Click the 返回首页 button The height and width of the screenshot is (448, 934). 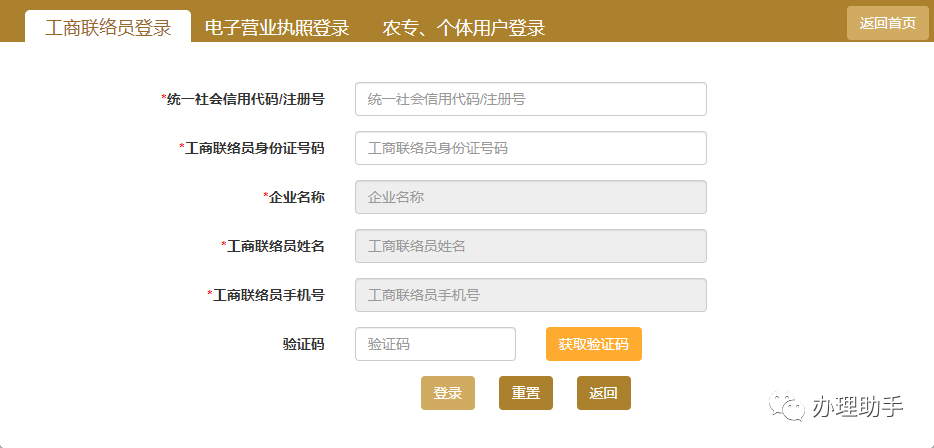point(888,23)
